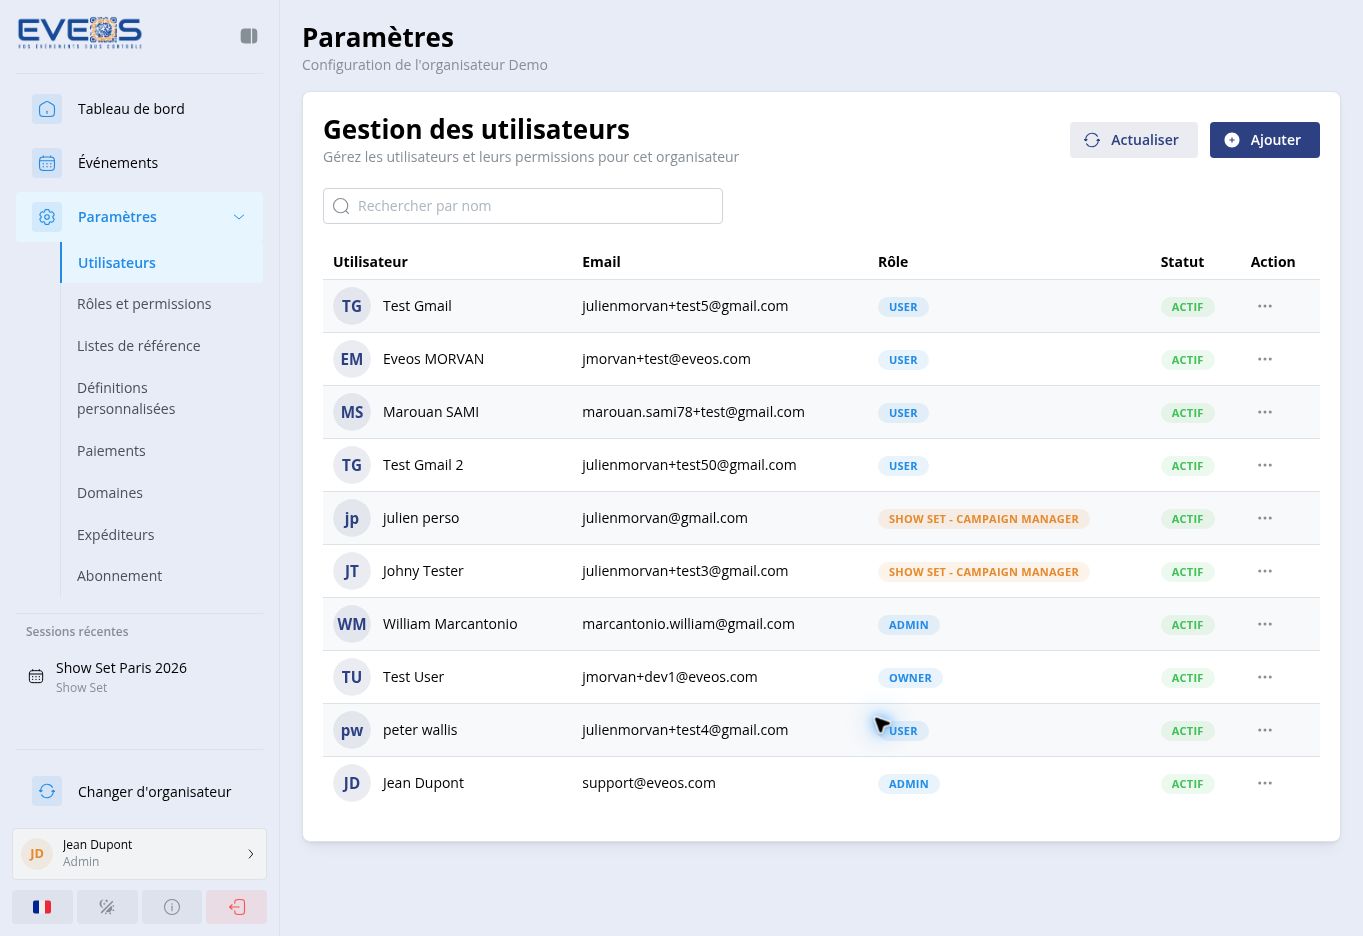Click the Changer d'organisateur swap icon
The image size is (1363, 936).
(x=47, y=792)
